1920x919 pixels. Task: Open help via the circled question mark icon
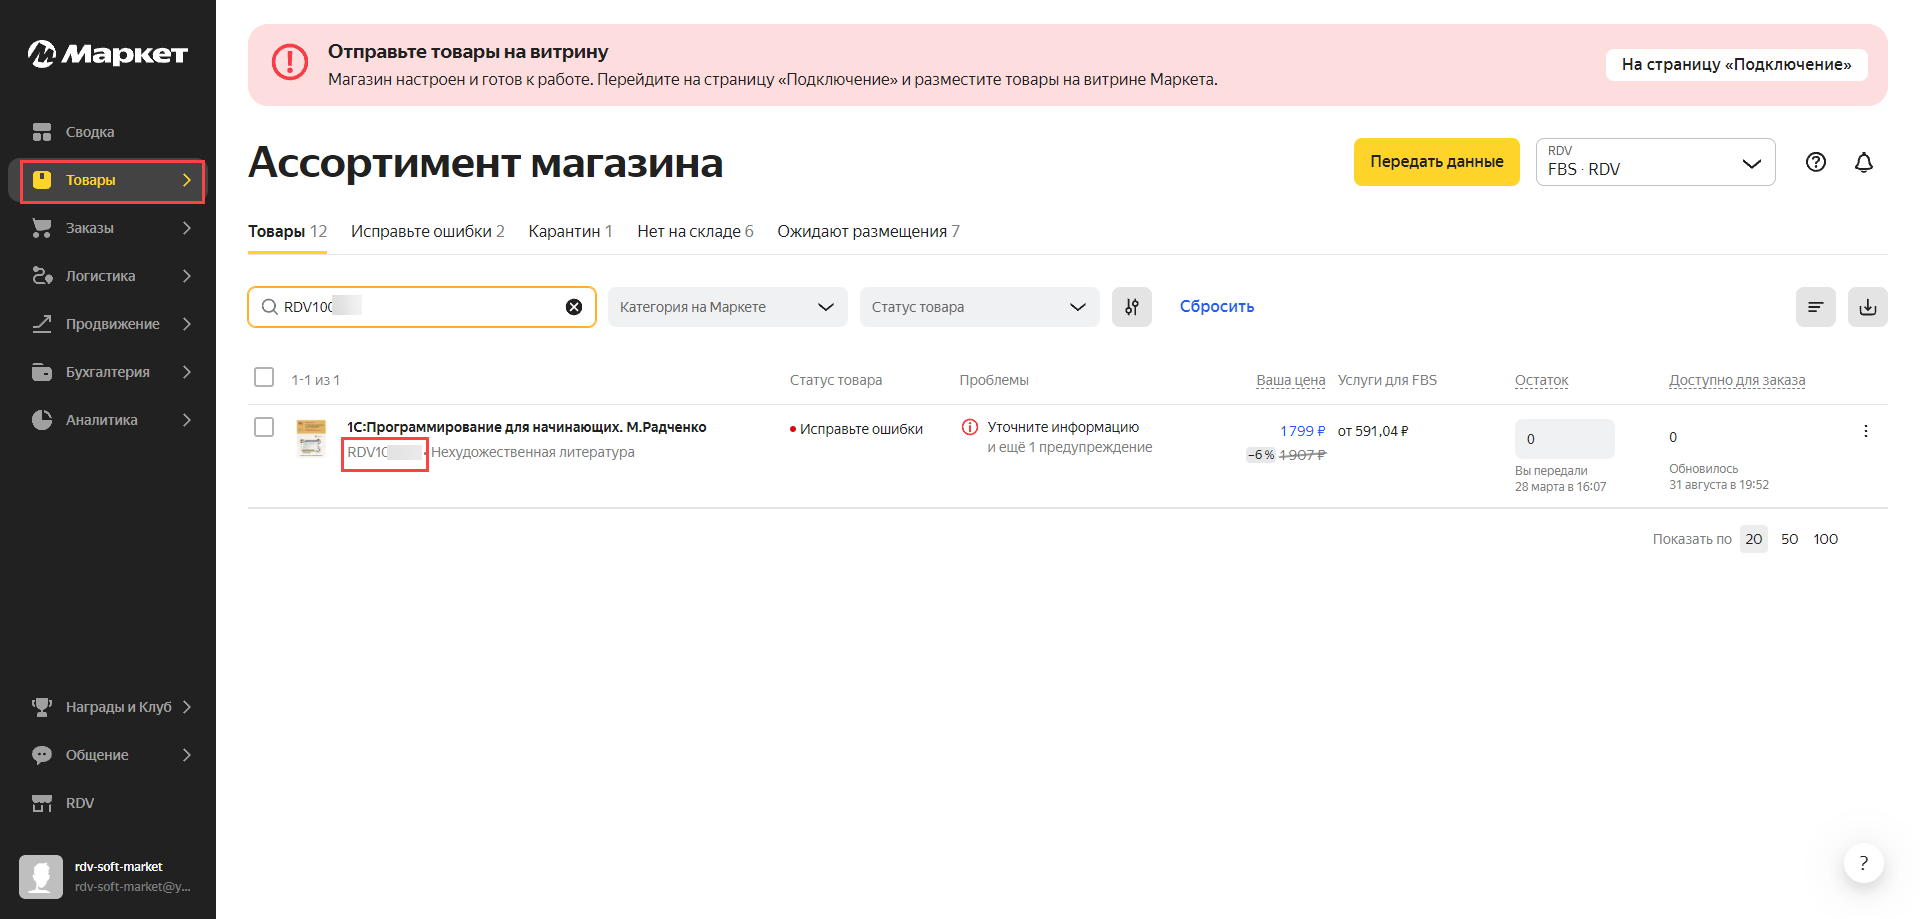[x=1816, y=162]
